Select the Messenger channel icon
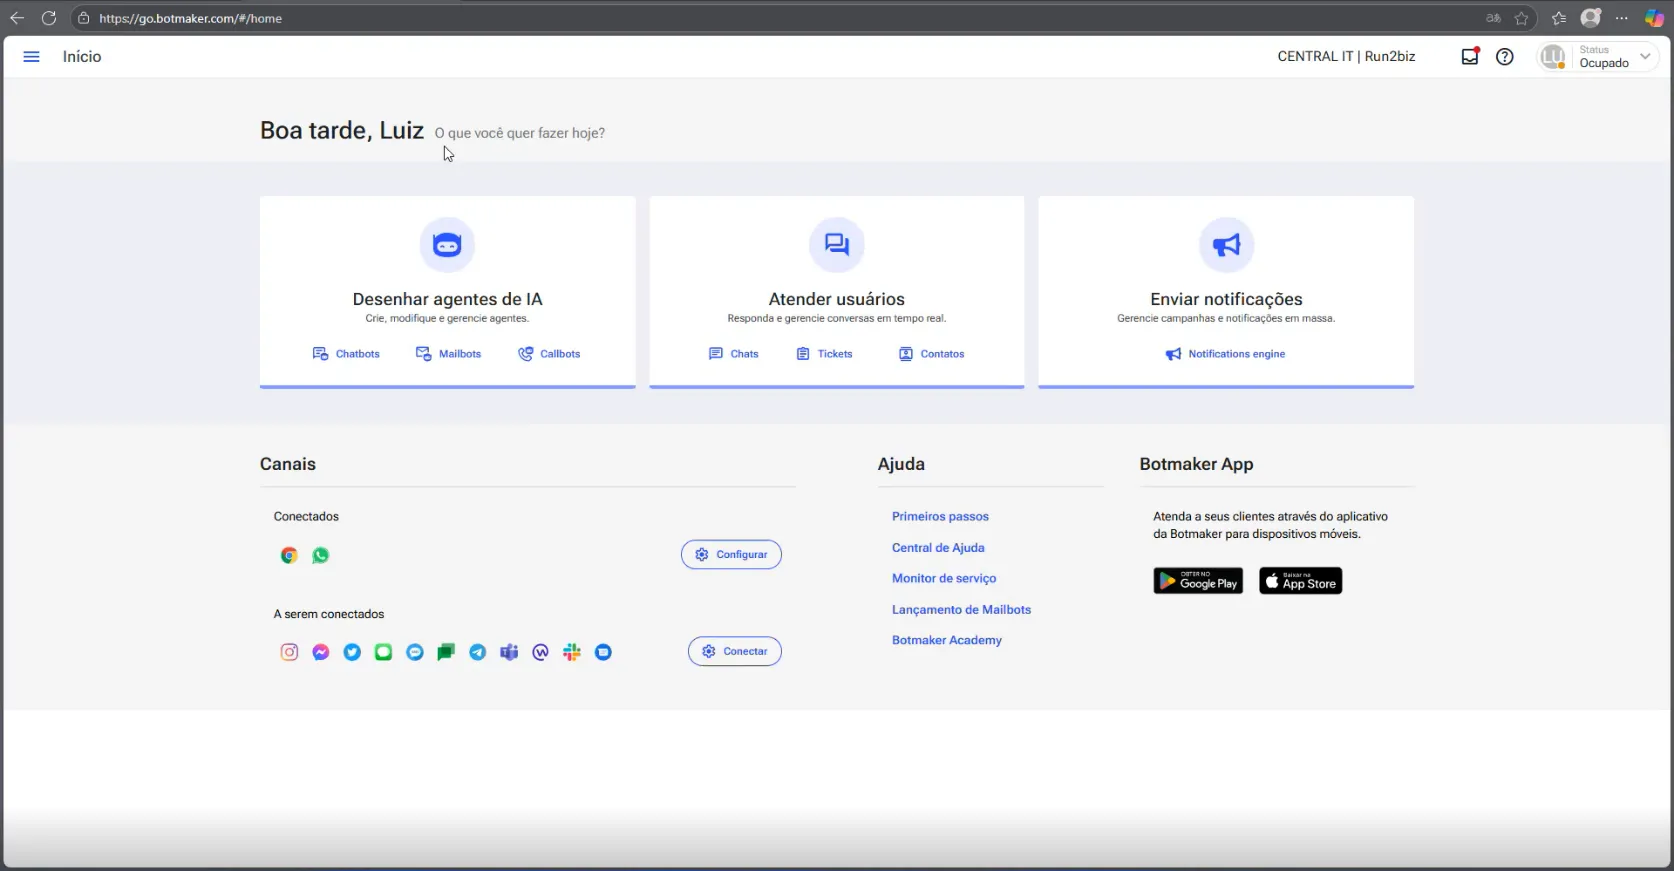 pos(321,652)
